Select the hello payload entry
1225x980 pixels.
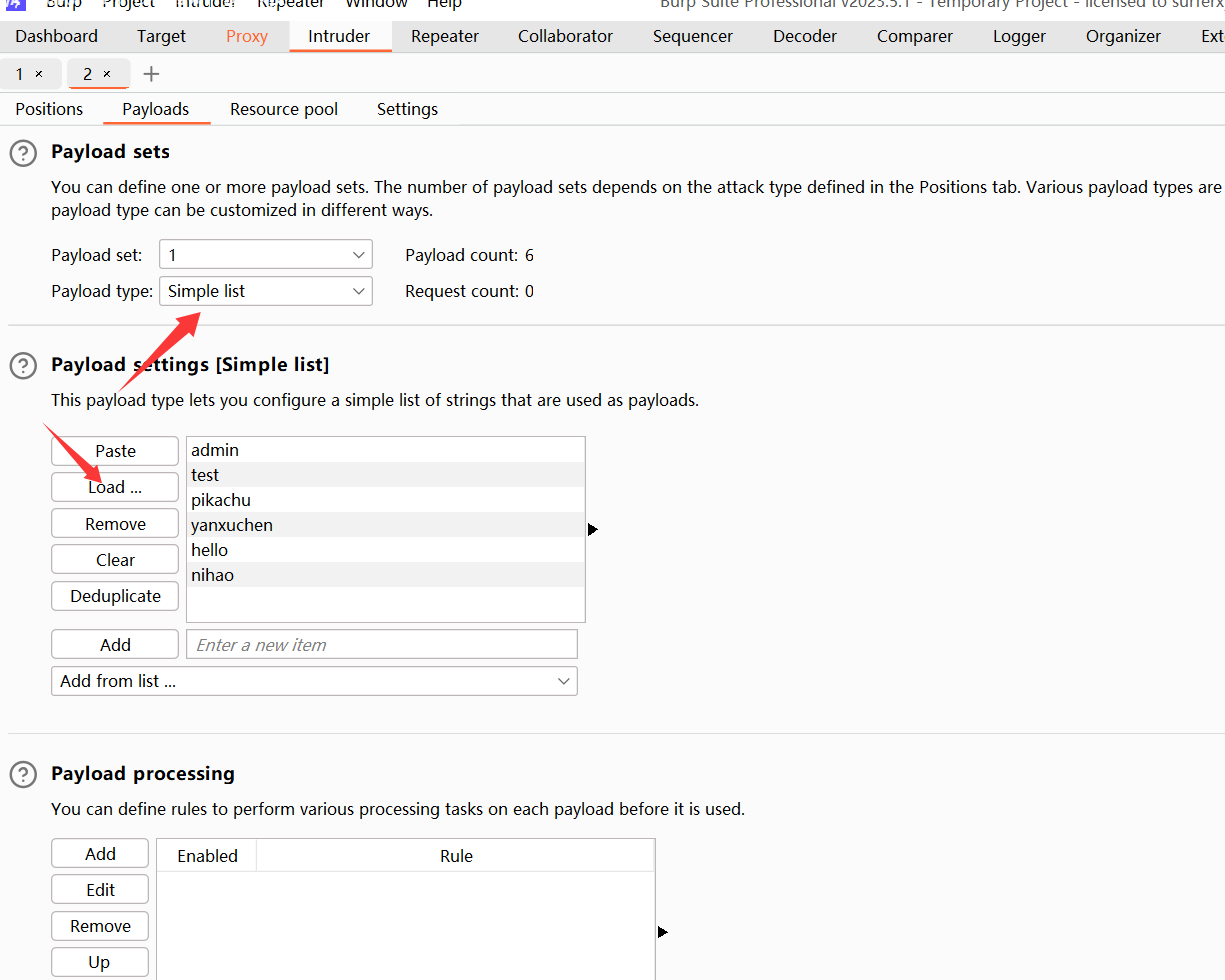click(385, 550)
